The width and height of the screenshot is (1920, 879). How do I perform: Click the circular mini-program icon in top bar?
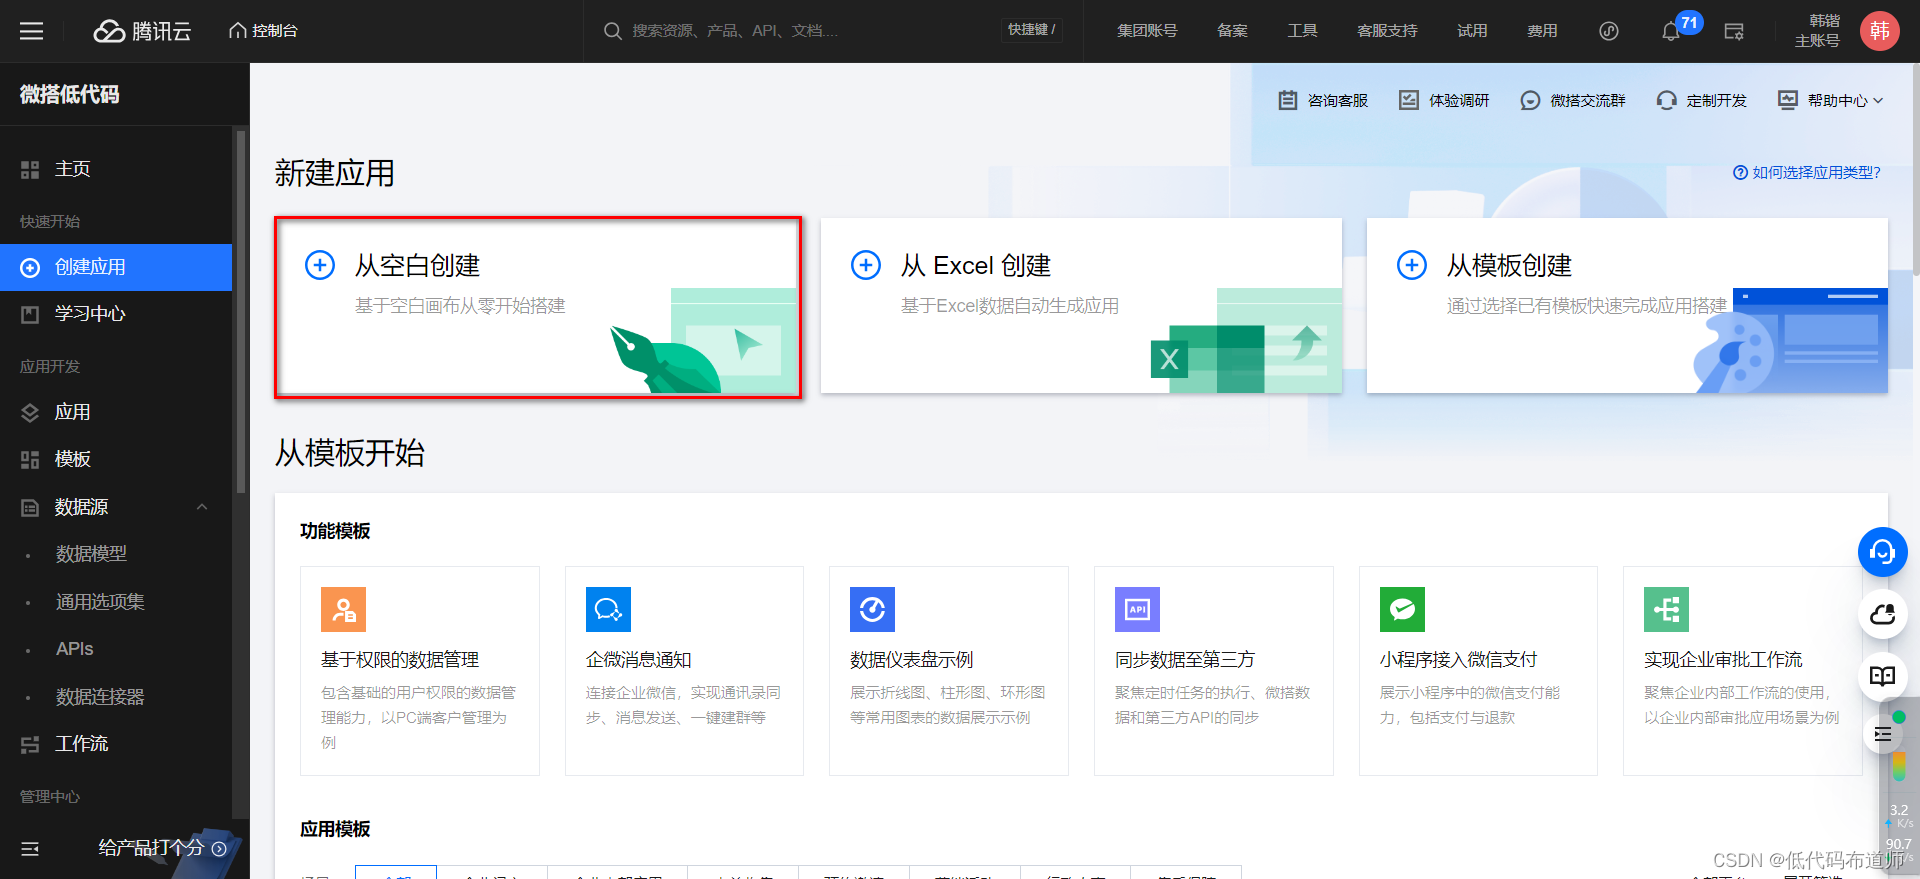click(x=1609, y=31)
